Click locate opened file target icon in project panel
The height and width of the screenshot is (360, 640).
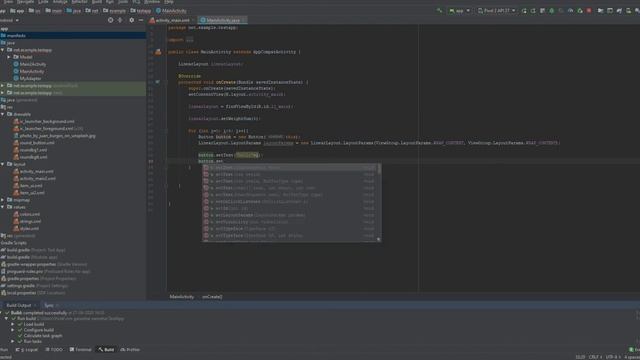[110, 20]
